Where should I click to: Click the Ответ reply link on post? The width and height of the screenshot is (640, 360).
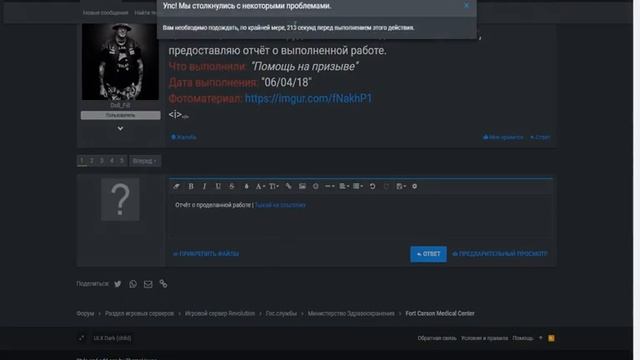[540, 137]
